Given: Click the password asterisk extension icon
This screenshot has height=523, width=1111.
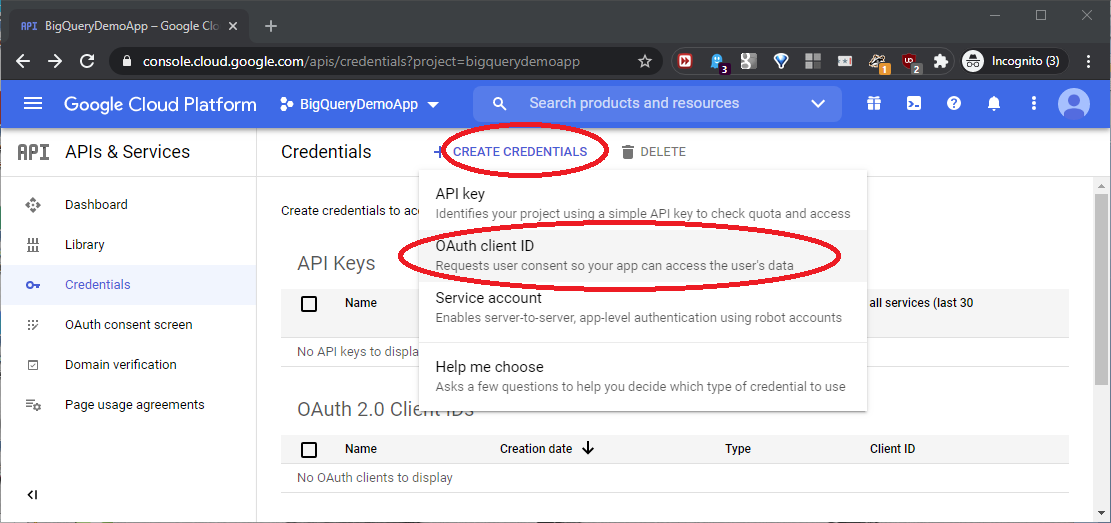Looking at the screenshot, I should [x=845, y=62].
